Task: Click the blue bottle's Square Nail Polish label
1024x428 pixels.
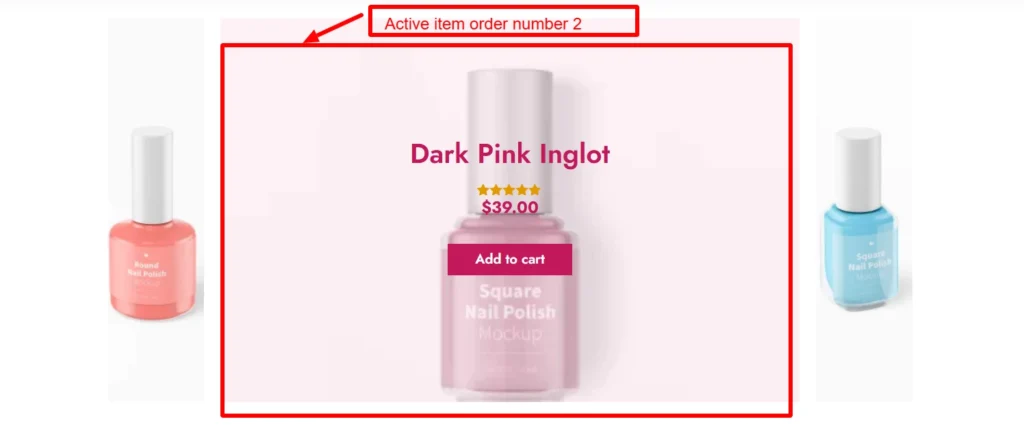Action: coord(869,261)
